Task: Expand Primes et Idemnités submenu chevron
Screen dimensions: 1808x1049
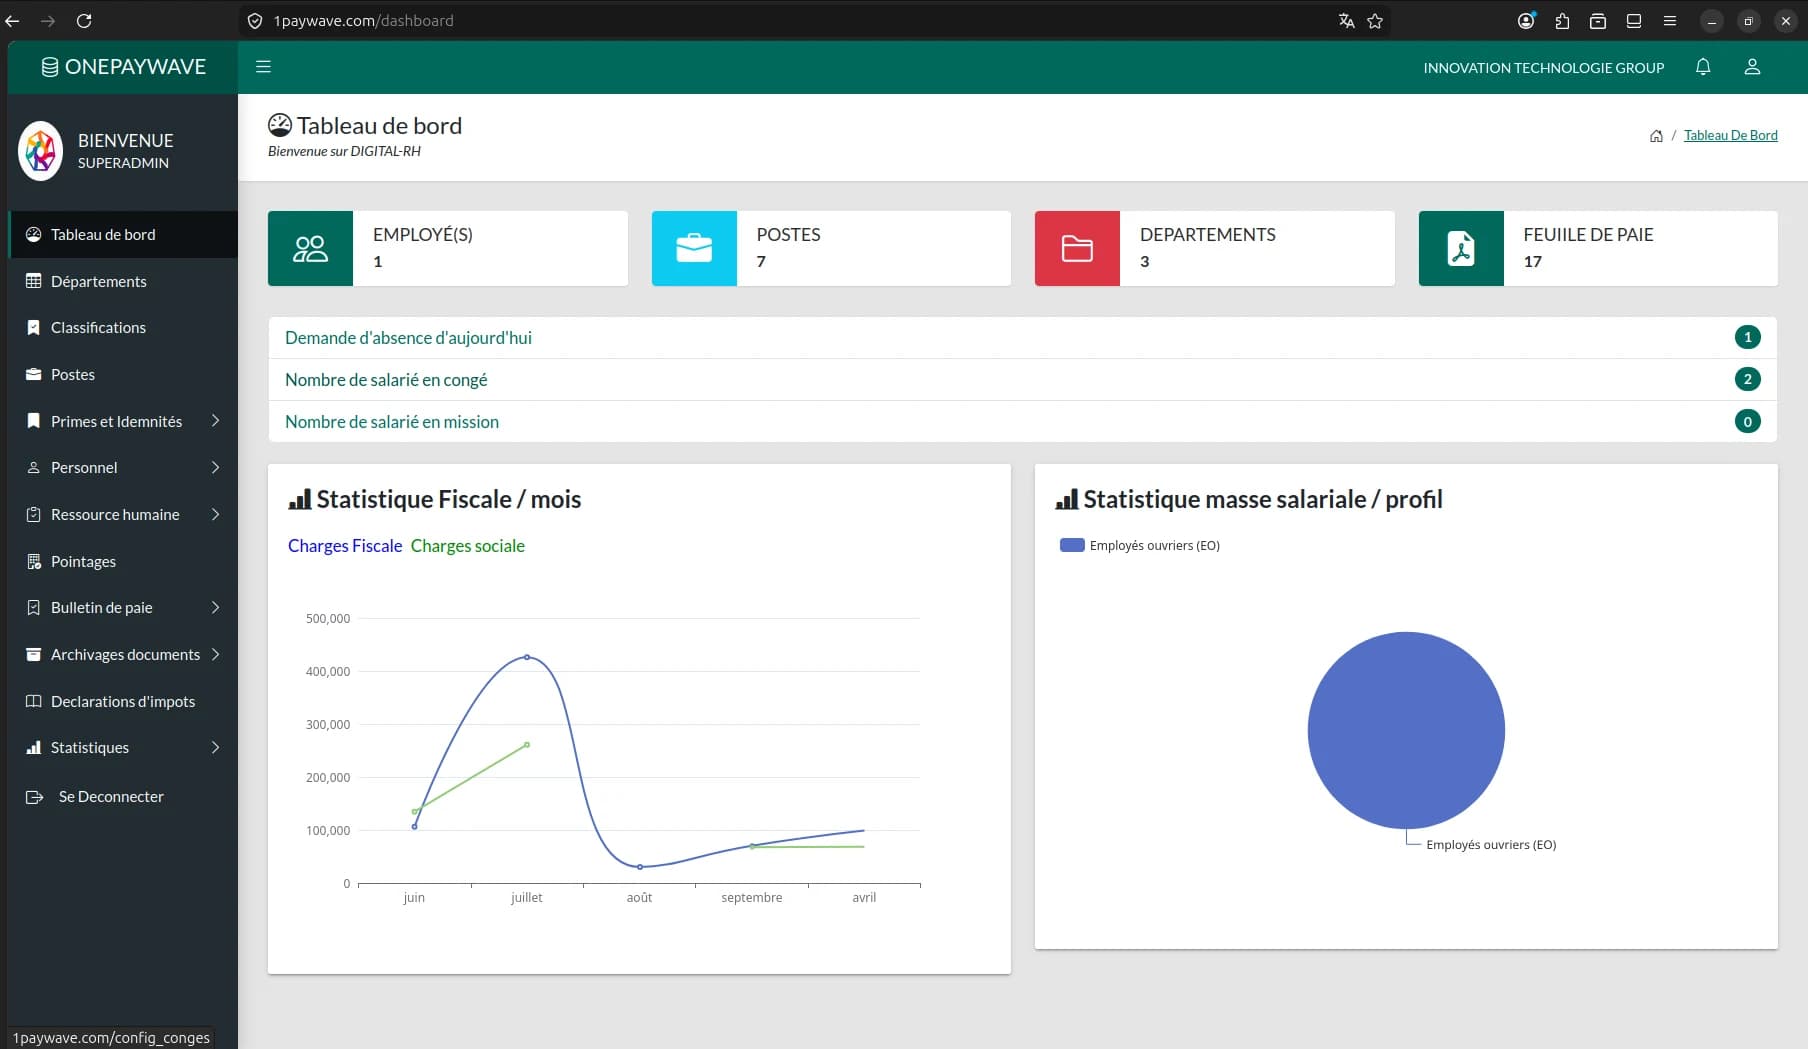Action: 215,421
